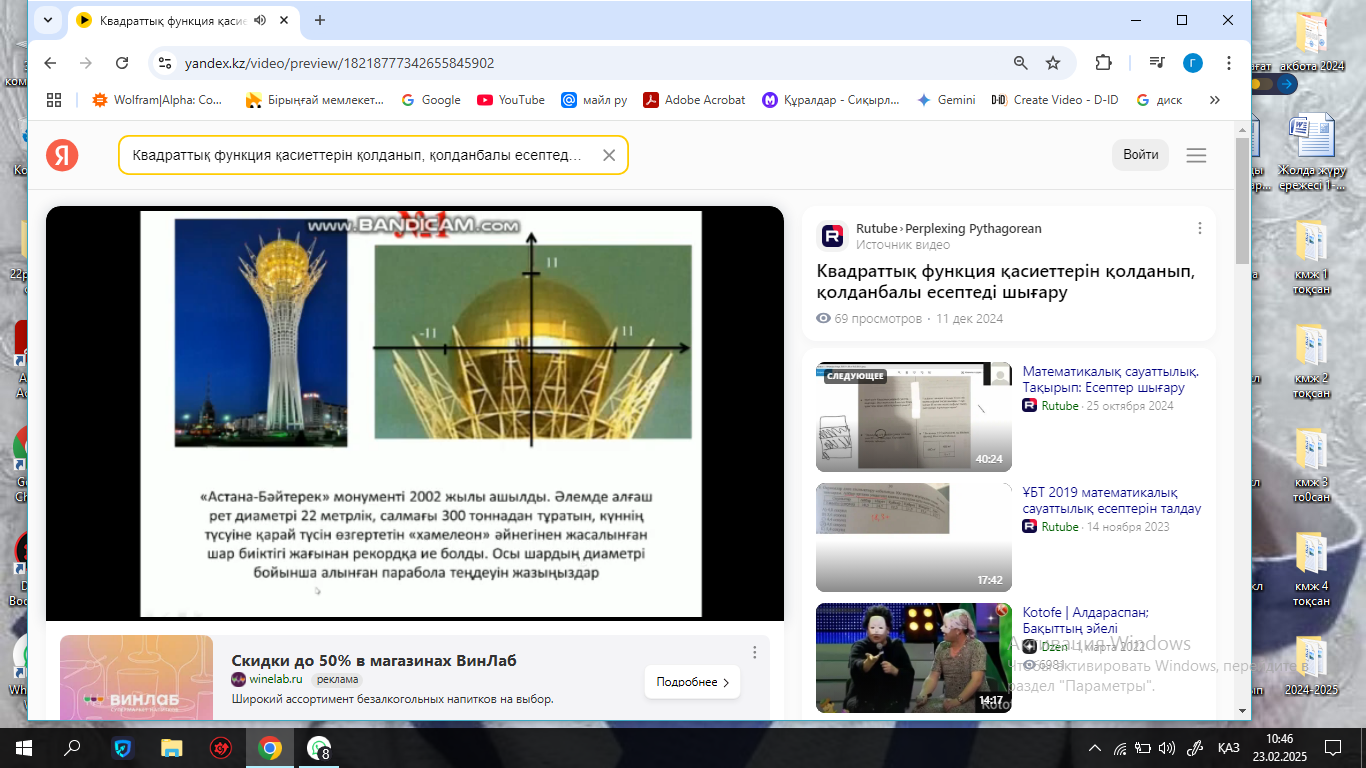Open the Kotofe | Алдараспан title link
Image resolution: width=1366 pixels, height=768 pixels.
coord(1085,620)
